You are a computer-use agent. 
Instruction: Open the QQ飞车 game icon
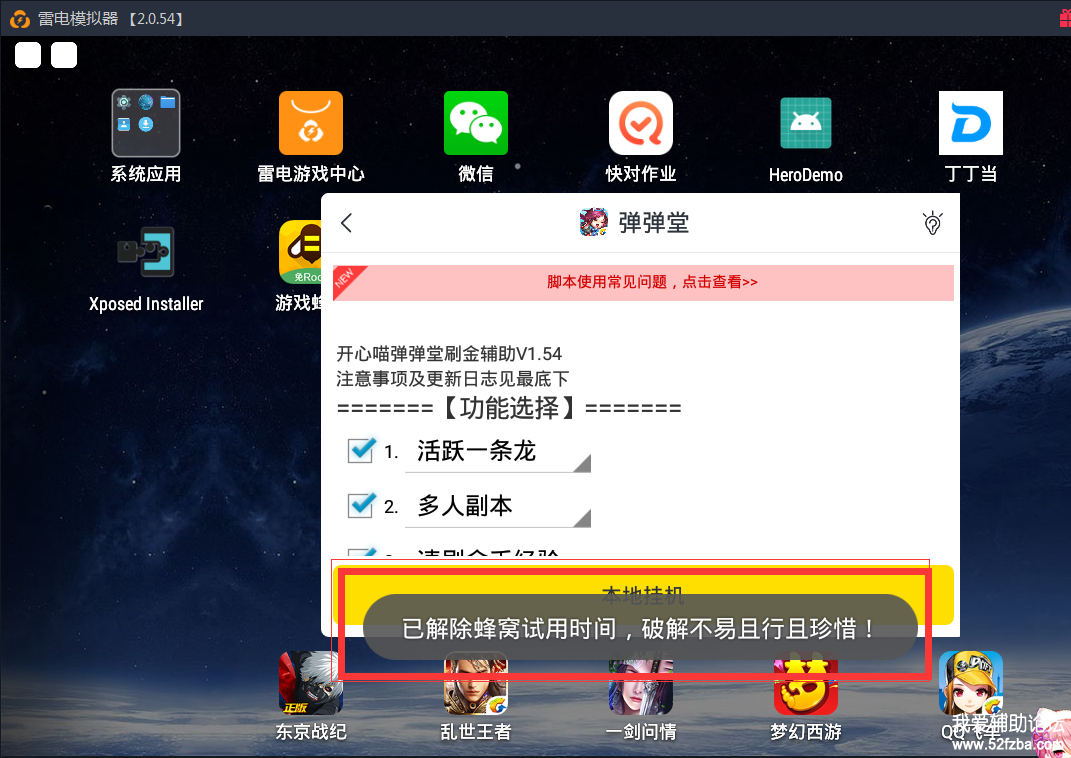coord(971,682)
